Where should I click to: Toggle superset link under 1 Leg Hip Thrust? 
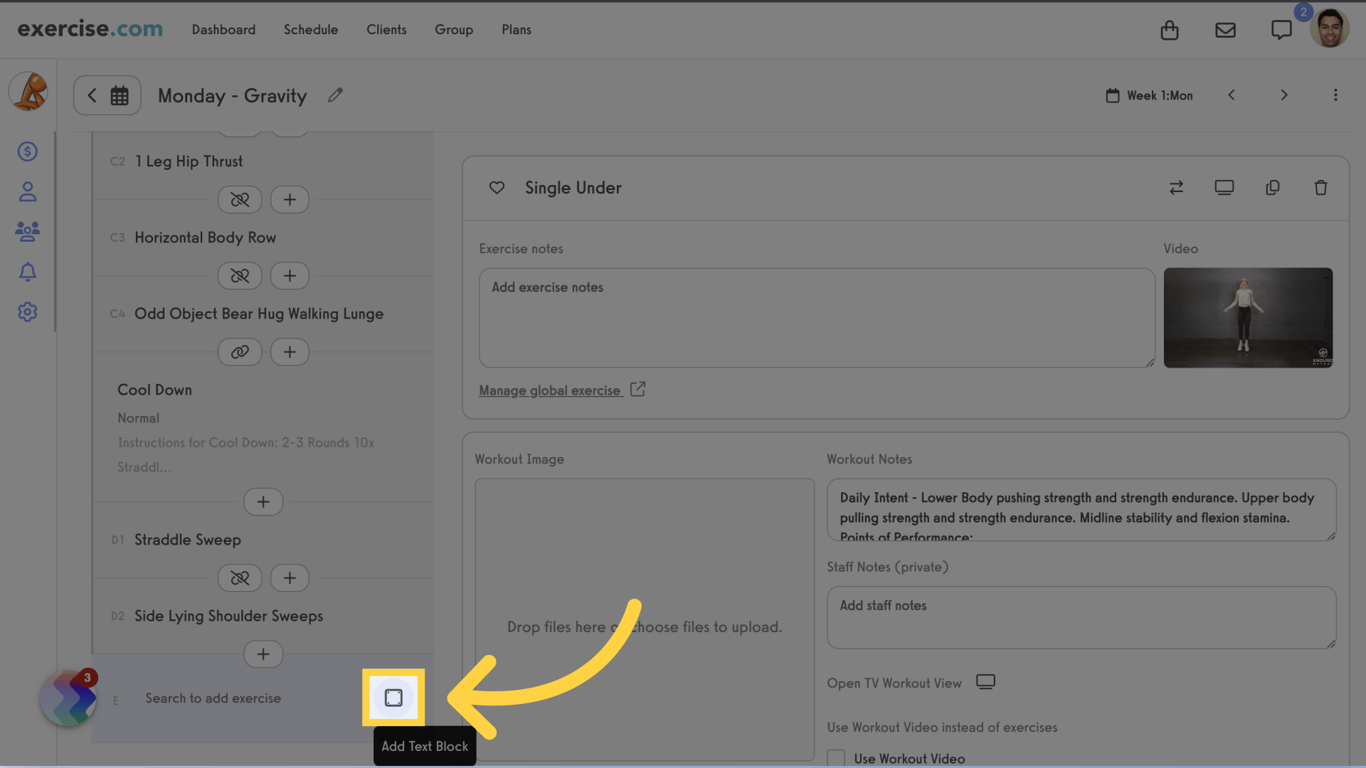tap(240, 200)
